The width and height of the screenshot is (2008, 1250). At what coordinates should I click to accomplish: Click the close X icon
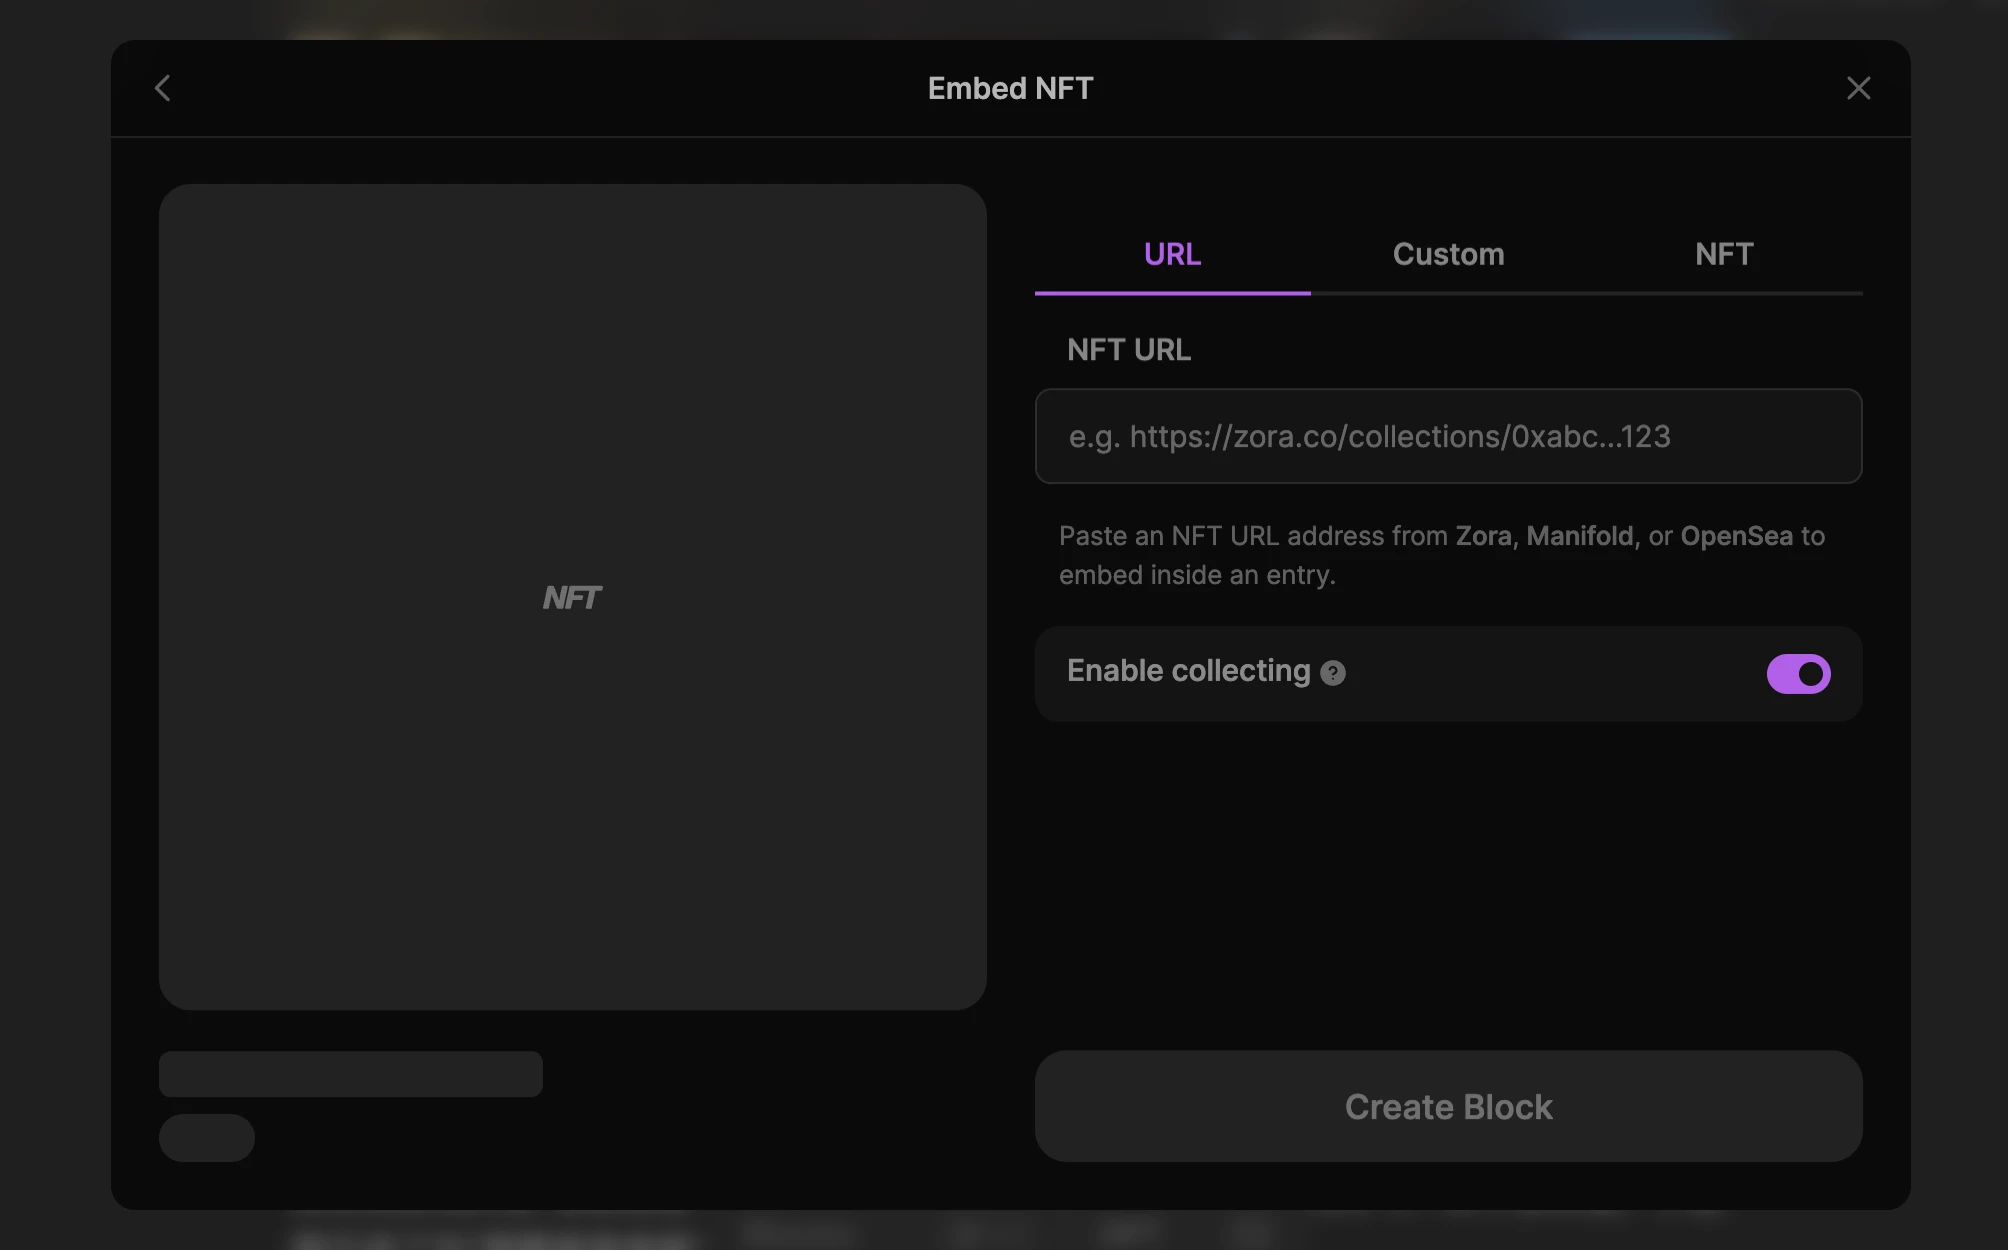[x=1857, y=88]
